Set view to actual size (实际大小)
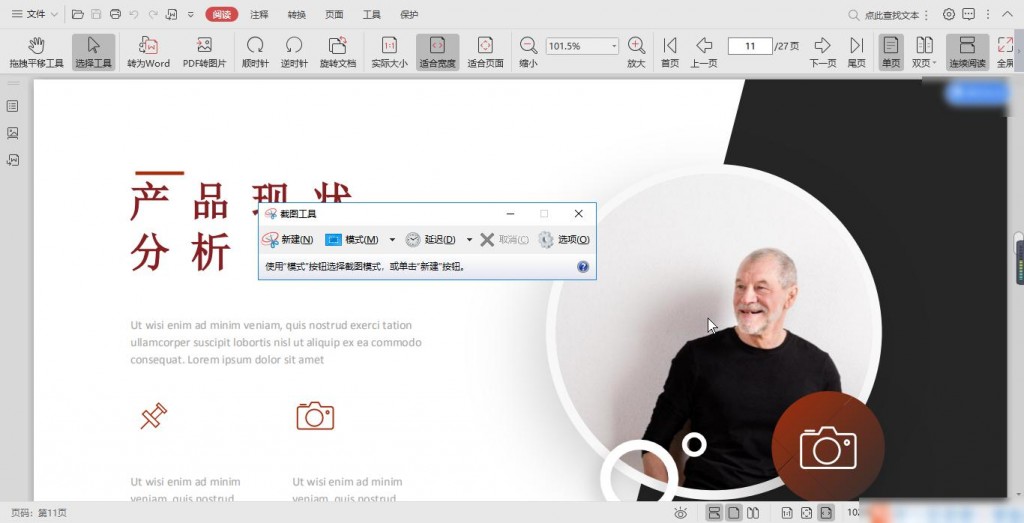The image size is (1024, 523). 389,52
